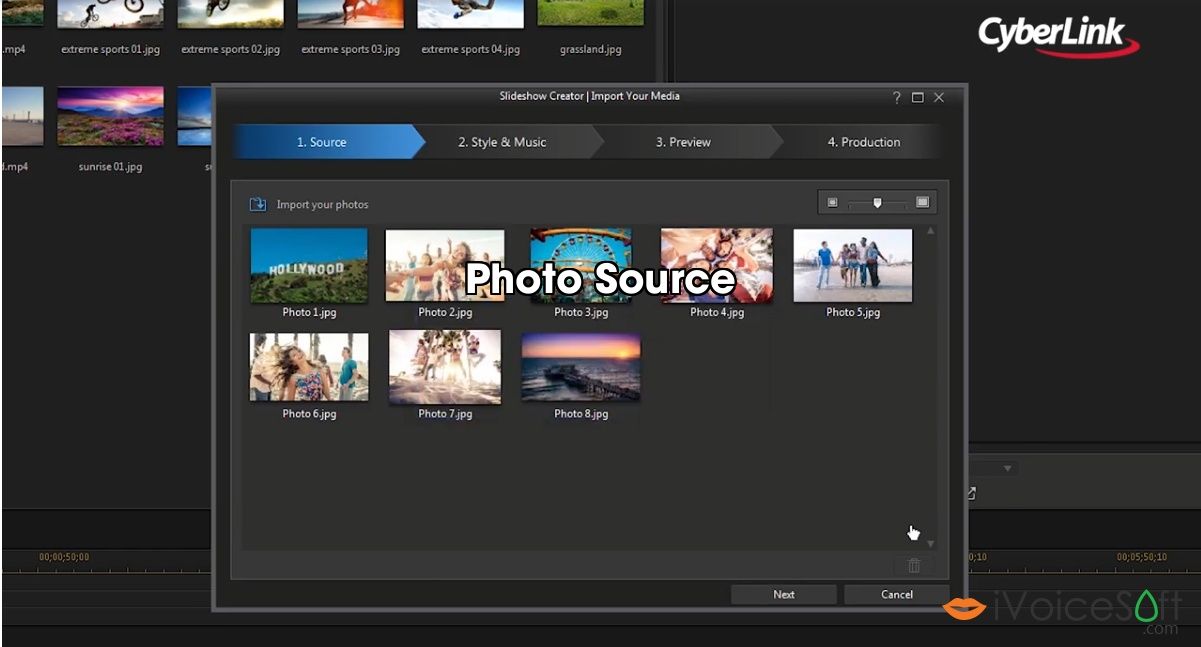Click the Photo 6.jpg file name
1201x647 pixels.
309,414
